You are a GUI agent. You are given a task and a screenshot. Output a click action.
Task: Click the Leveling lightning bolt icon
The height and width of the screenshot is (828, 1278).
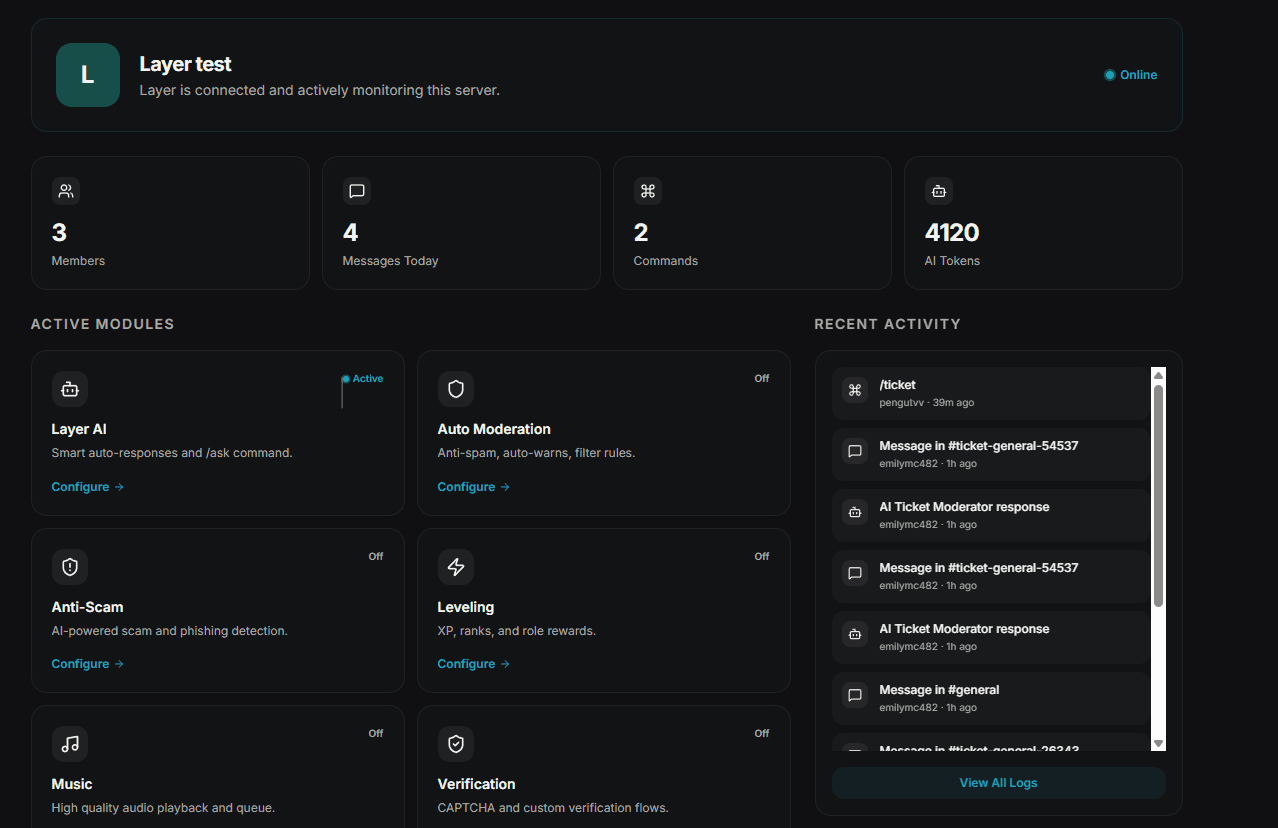point(456,567)
